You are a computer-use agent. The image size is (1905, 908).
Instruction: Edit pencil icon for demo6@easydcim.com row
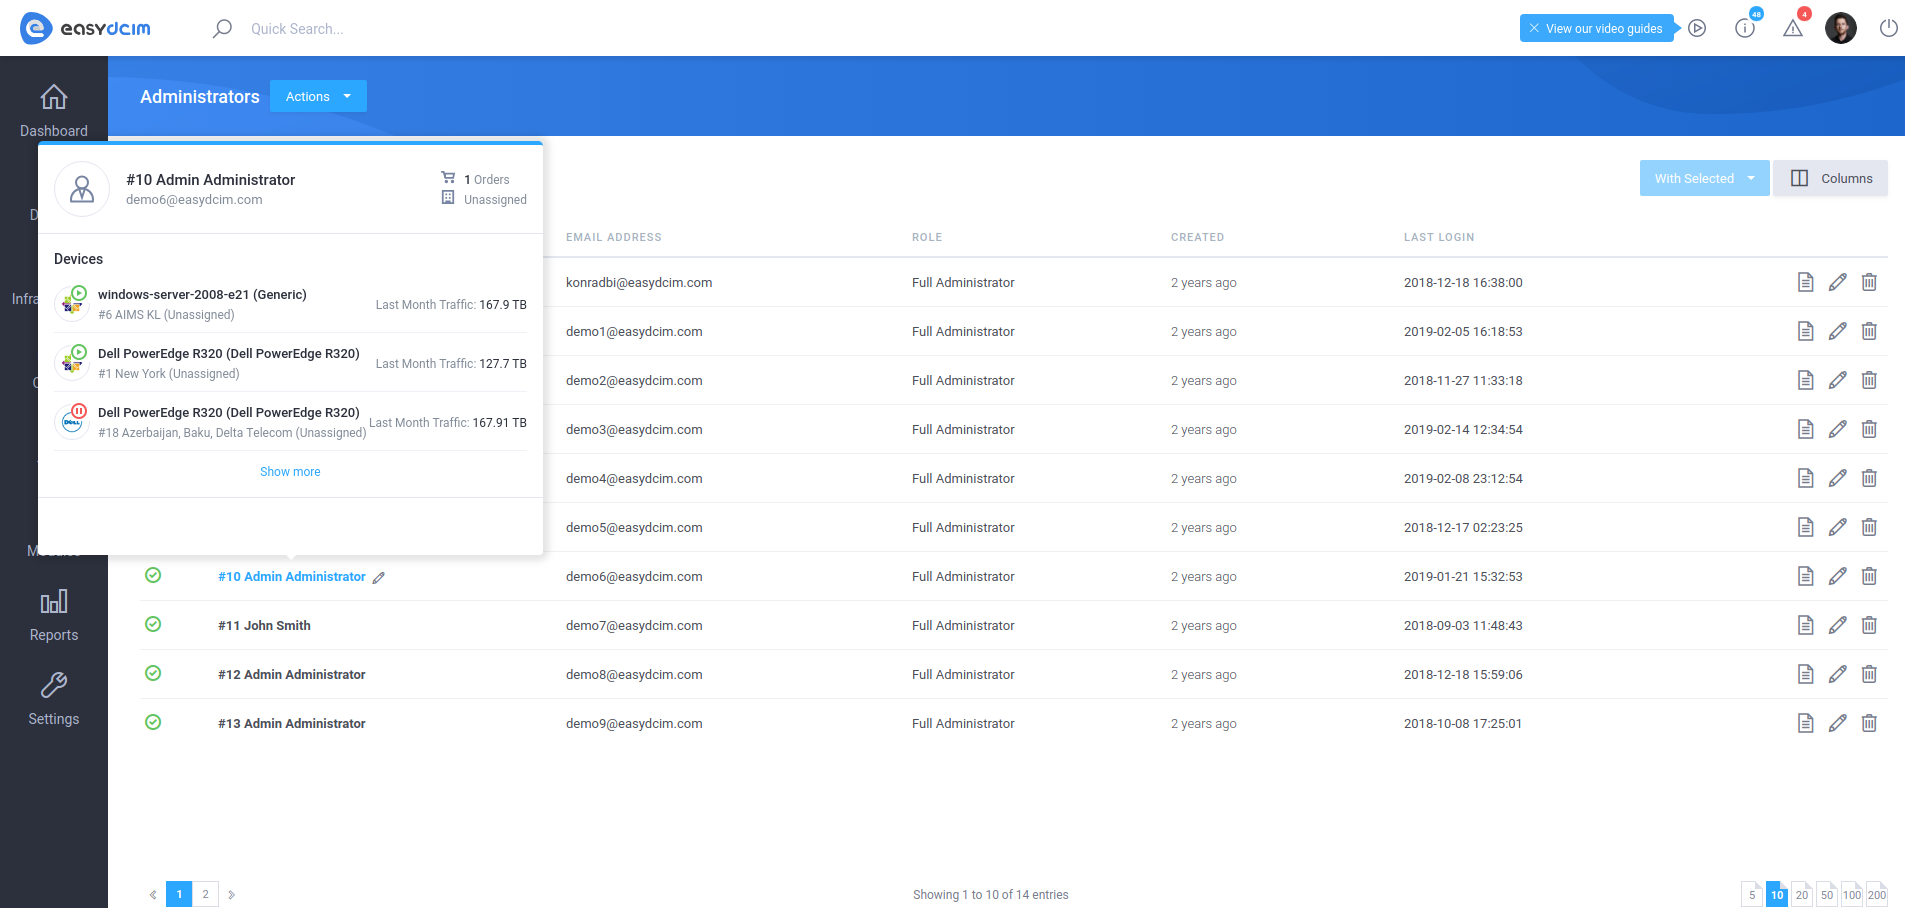(x=1837, y=576)
